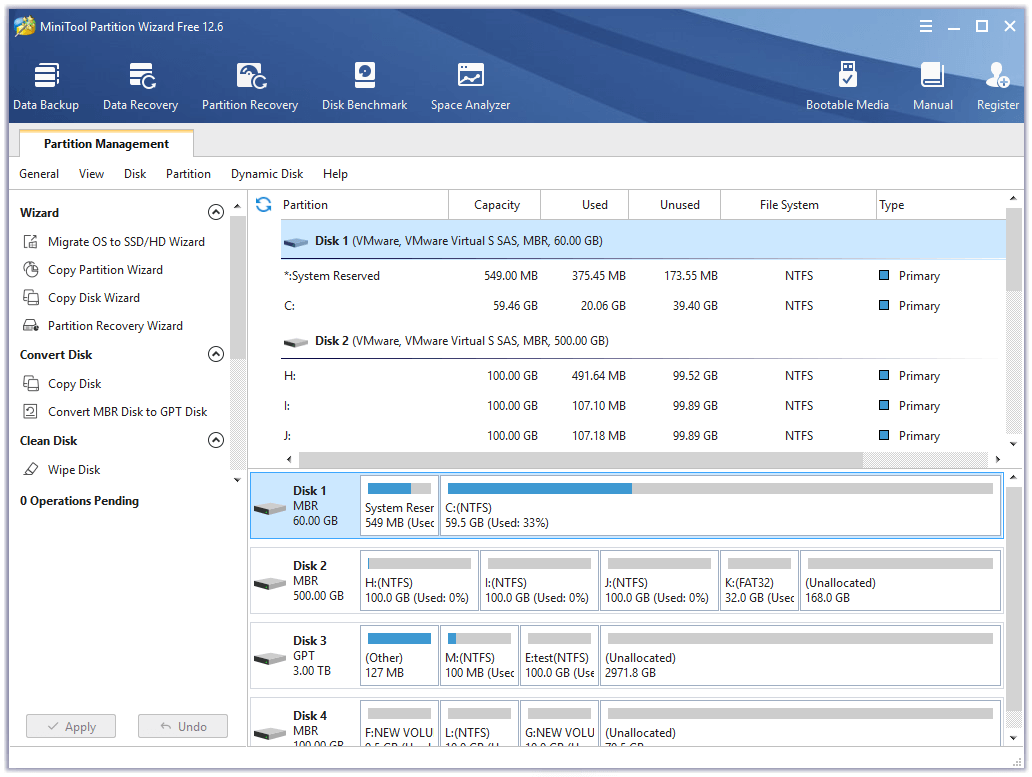This screenshot has height=777, width=1032.
Task: Click the MiniTool app logo icon
Action: [x=24, y=26]
